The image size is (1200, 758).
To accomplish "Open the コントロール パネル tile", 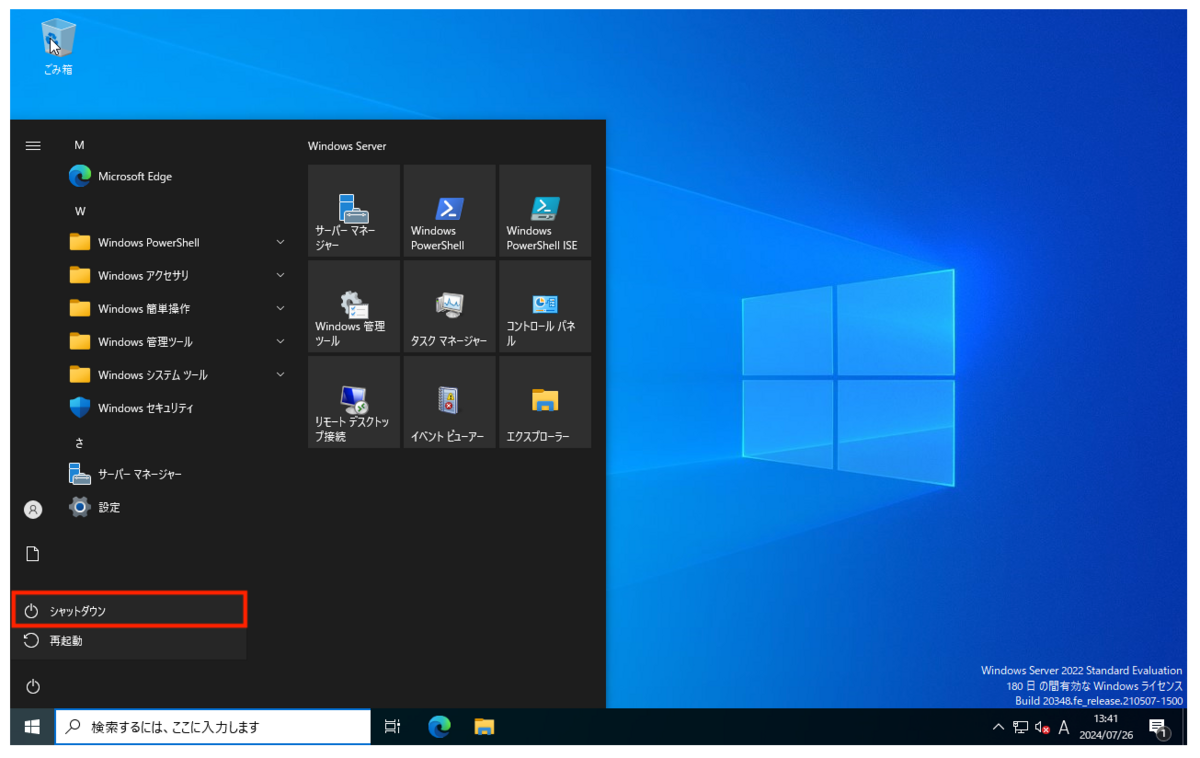I will [x=545, y=306].
